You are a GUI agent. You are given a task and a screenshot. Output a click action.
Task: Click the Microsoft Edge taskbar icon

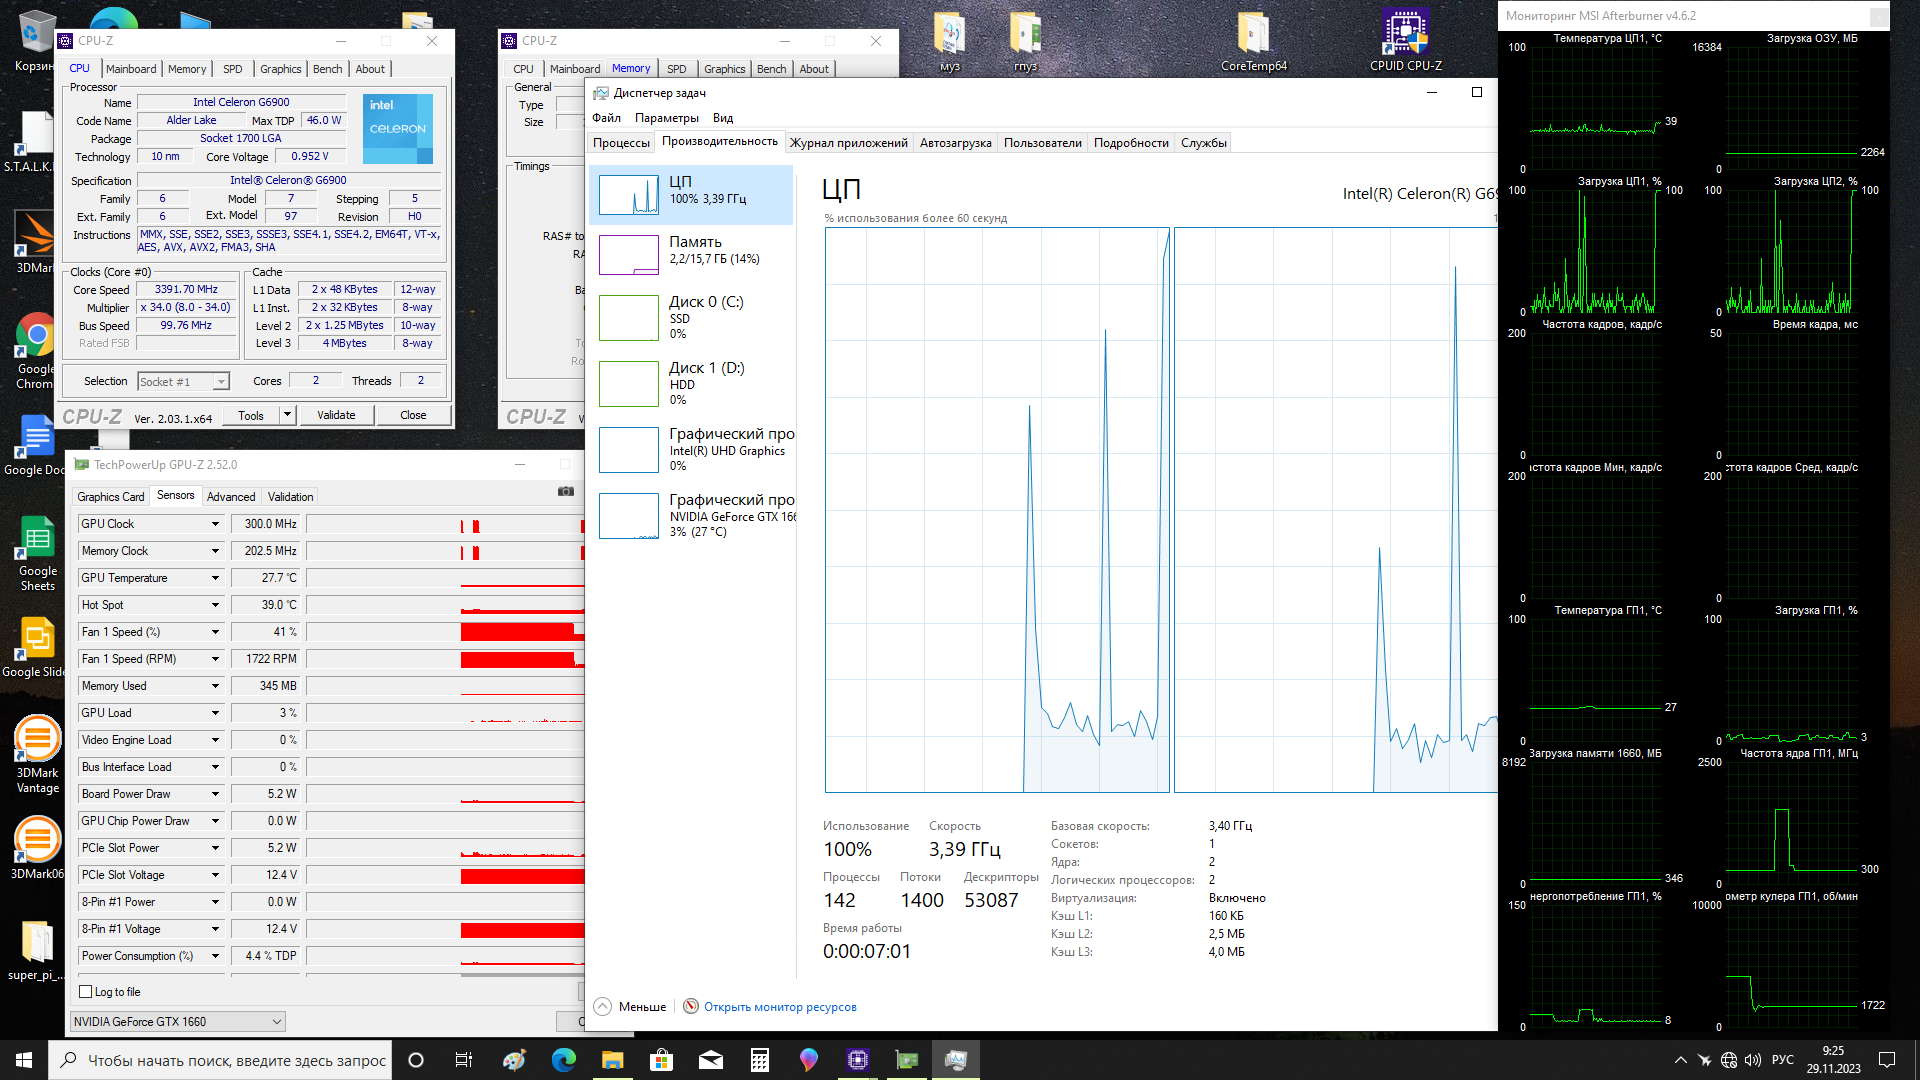pyautogui.click(x=564, y=1060)
